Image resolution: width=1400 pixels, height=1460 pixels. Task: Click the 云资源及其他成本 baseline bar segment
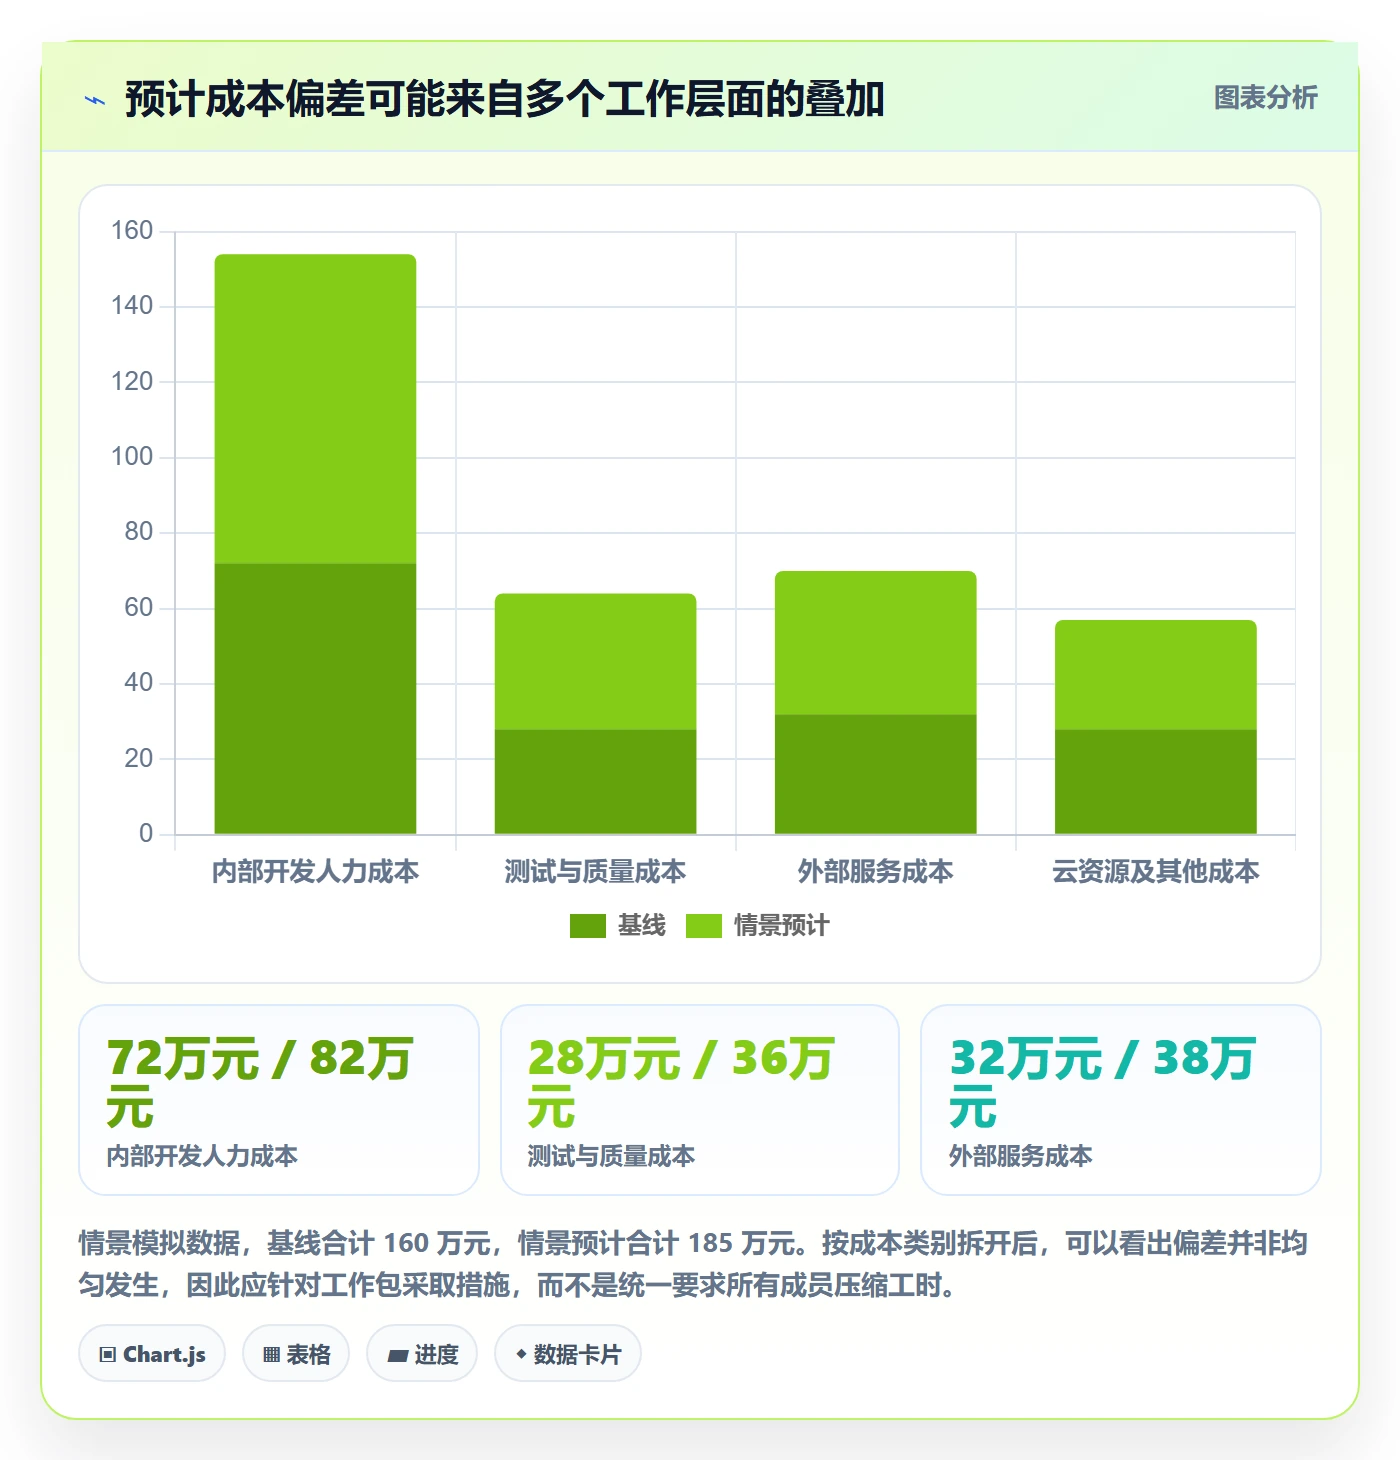(1155, 782)
